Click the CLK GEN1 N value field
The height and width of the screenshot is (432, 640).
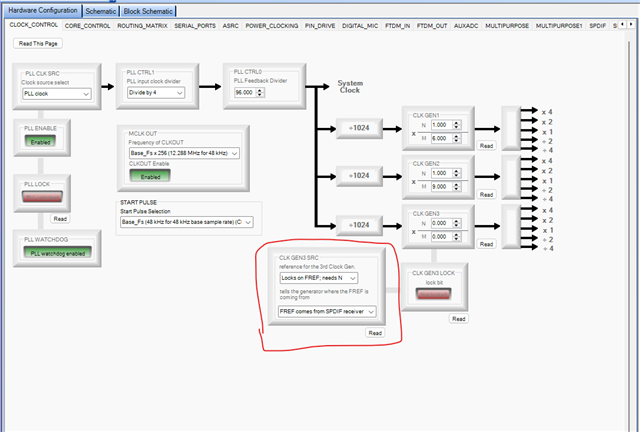click(441, 125)
